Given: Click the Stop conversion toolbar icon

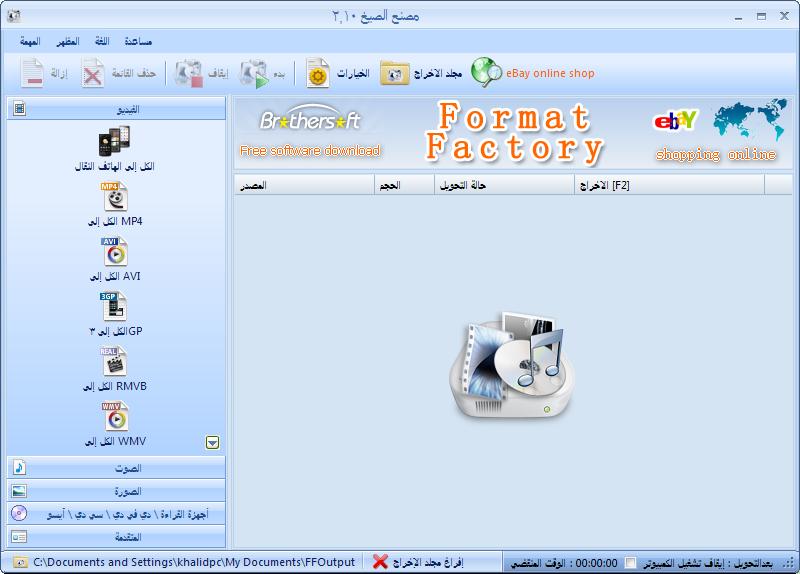Looking at the screenshot, I should point(189,74).
